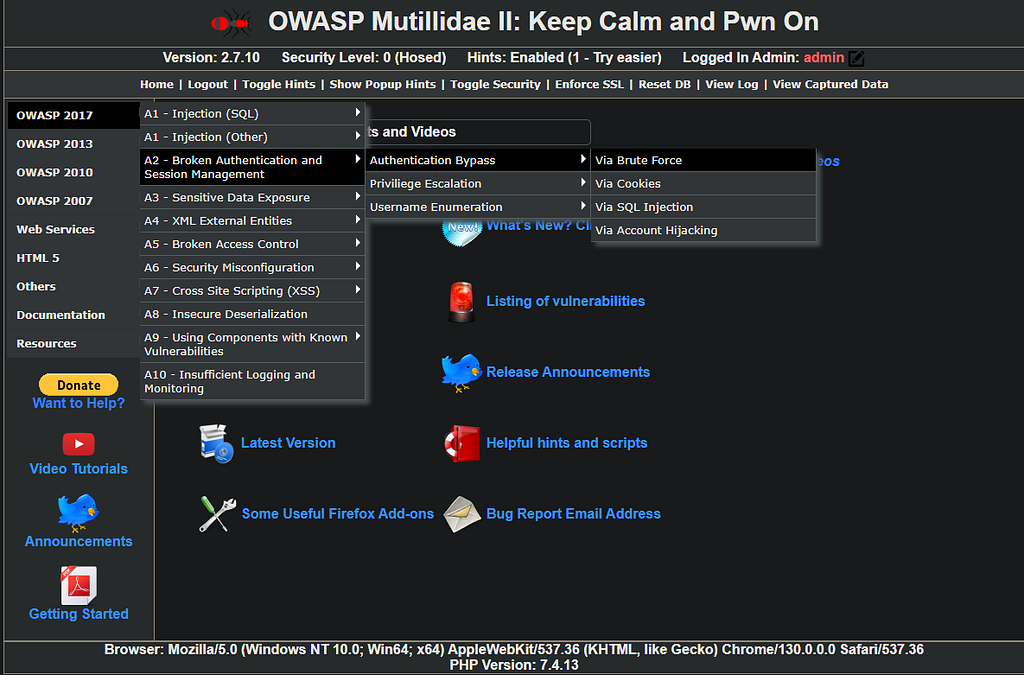The width and height of the screenshot is (1024, 675).
Task: Expand A1 - Injection (SQL) submenu arrow
Action: (x=357, y=113)
